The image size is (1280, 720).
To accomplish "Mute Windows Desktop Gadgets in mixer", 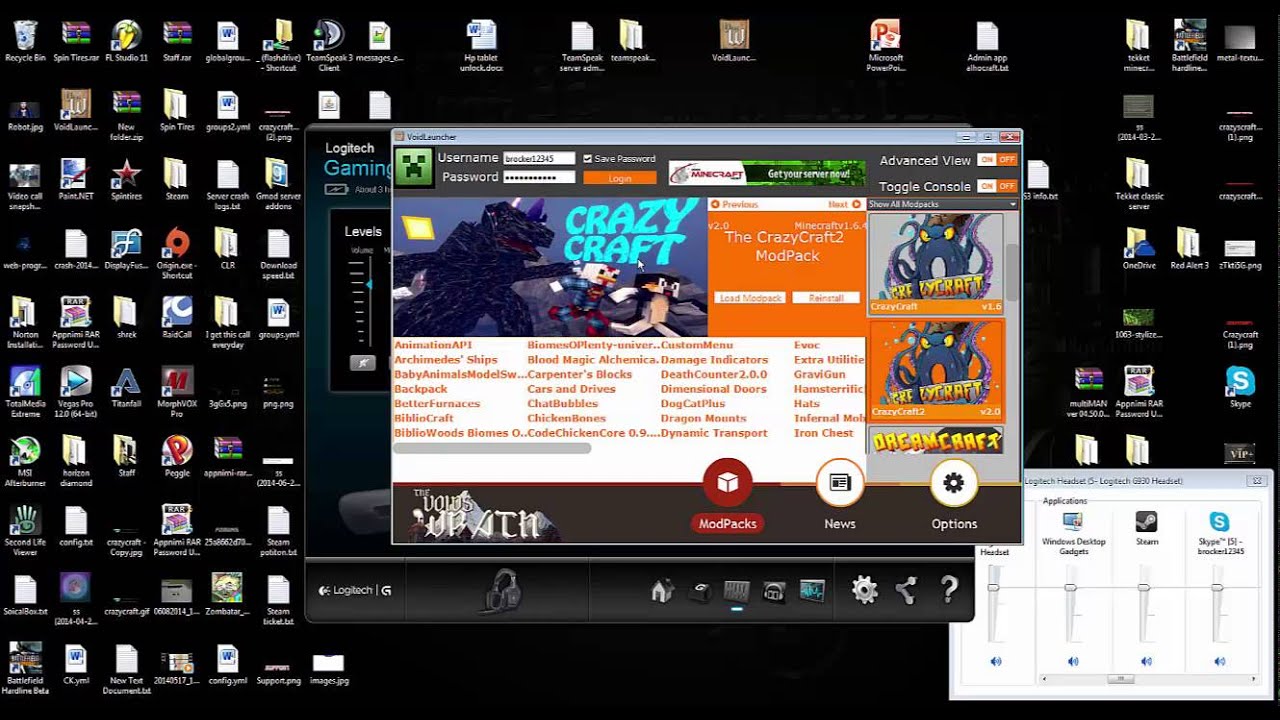I will [x=1073, y=661].
